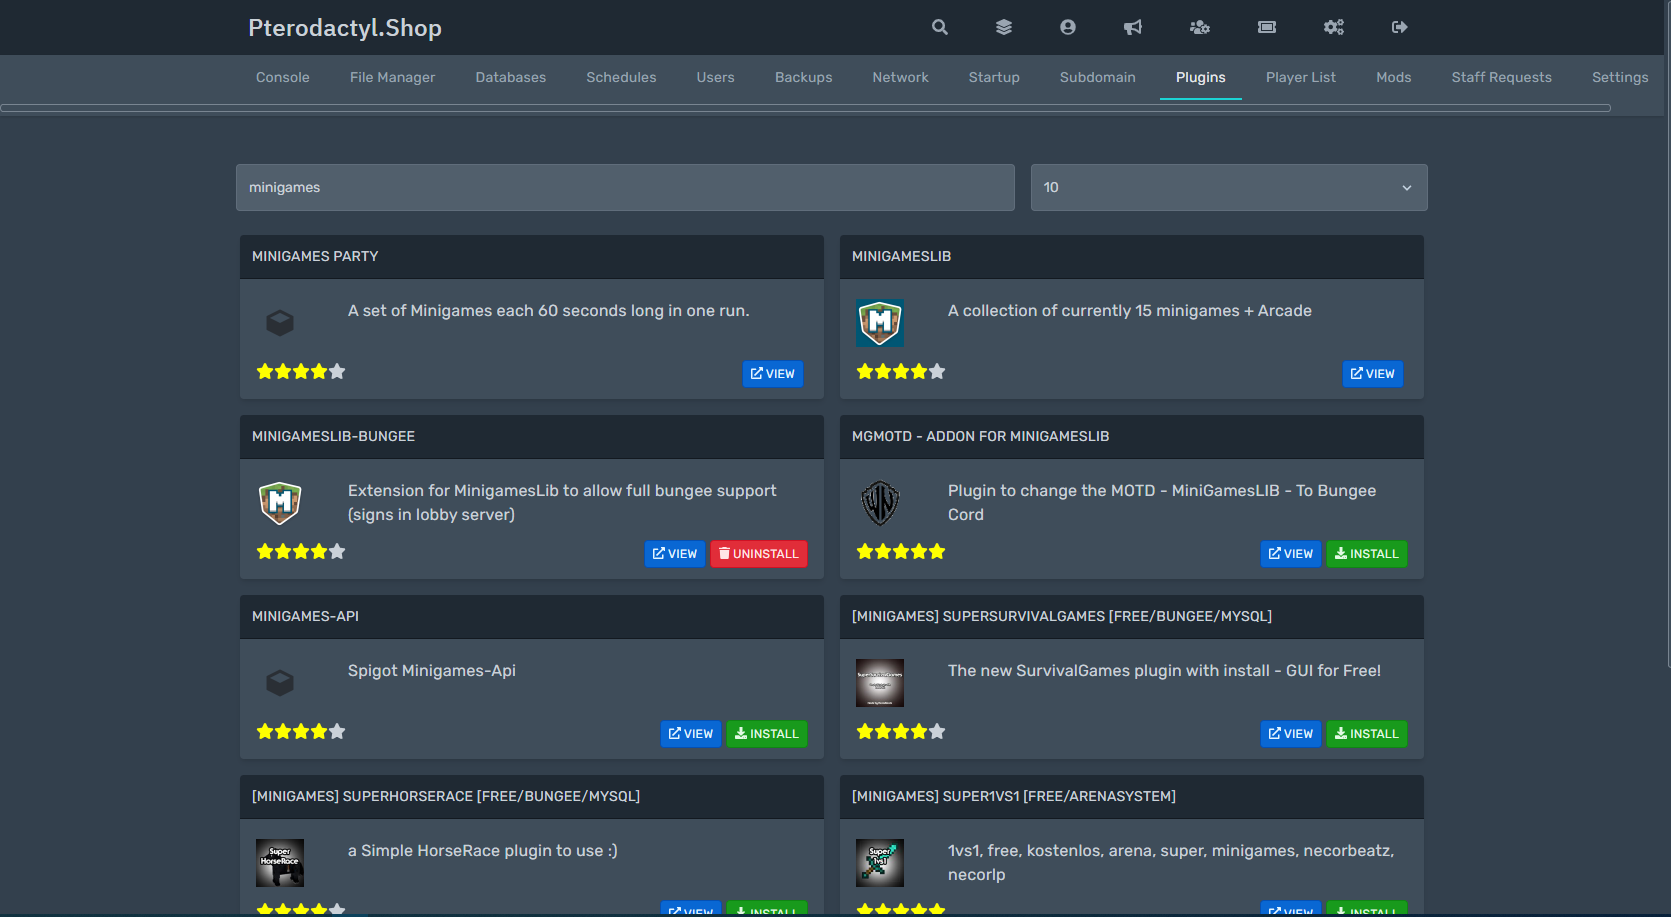Click the search magnifier icon in header
The image size is (1671, 917).
click(x=939, y=27)
